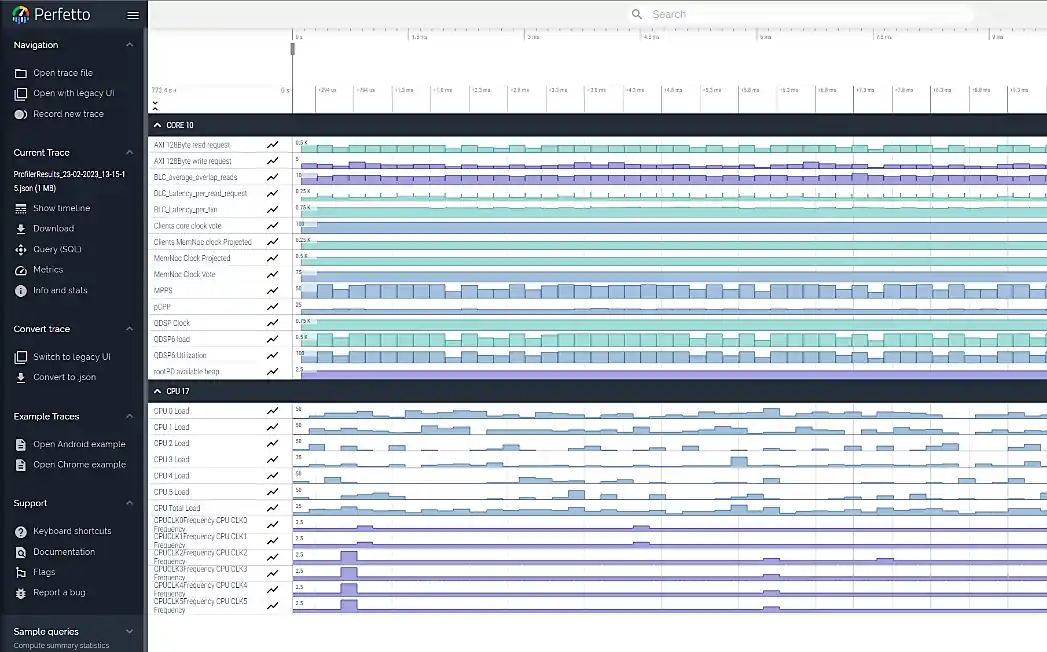Screen dimensions: 1047x652
Task: Collapse the Navigation sidebar section
Action: [129, 44]
